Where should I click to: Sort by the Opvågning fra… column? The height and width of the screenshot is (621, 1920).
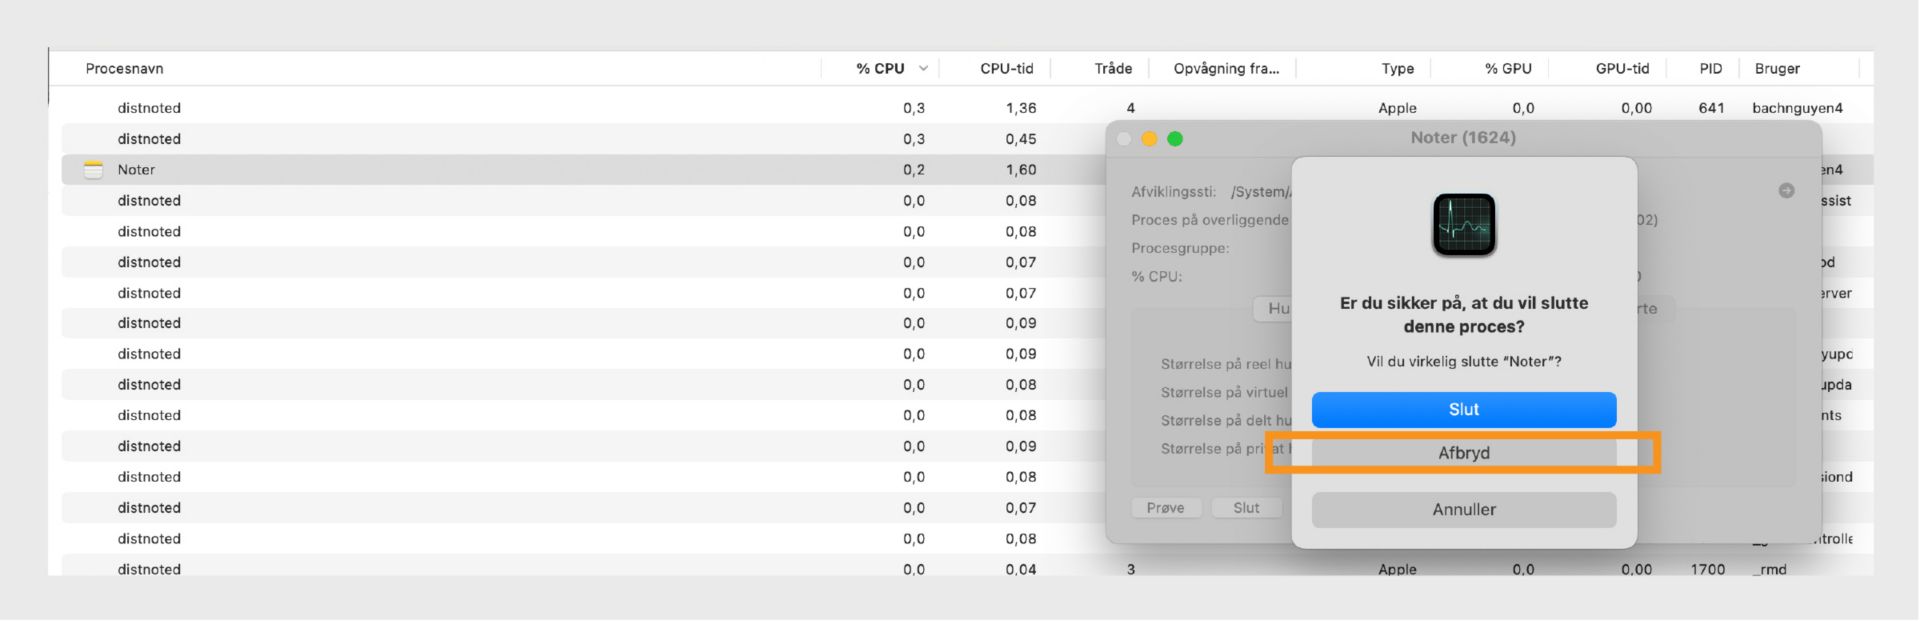[x=1226, y=69]
